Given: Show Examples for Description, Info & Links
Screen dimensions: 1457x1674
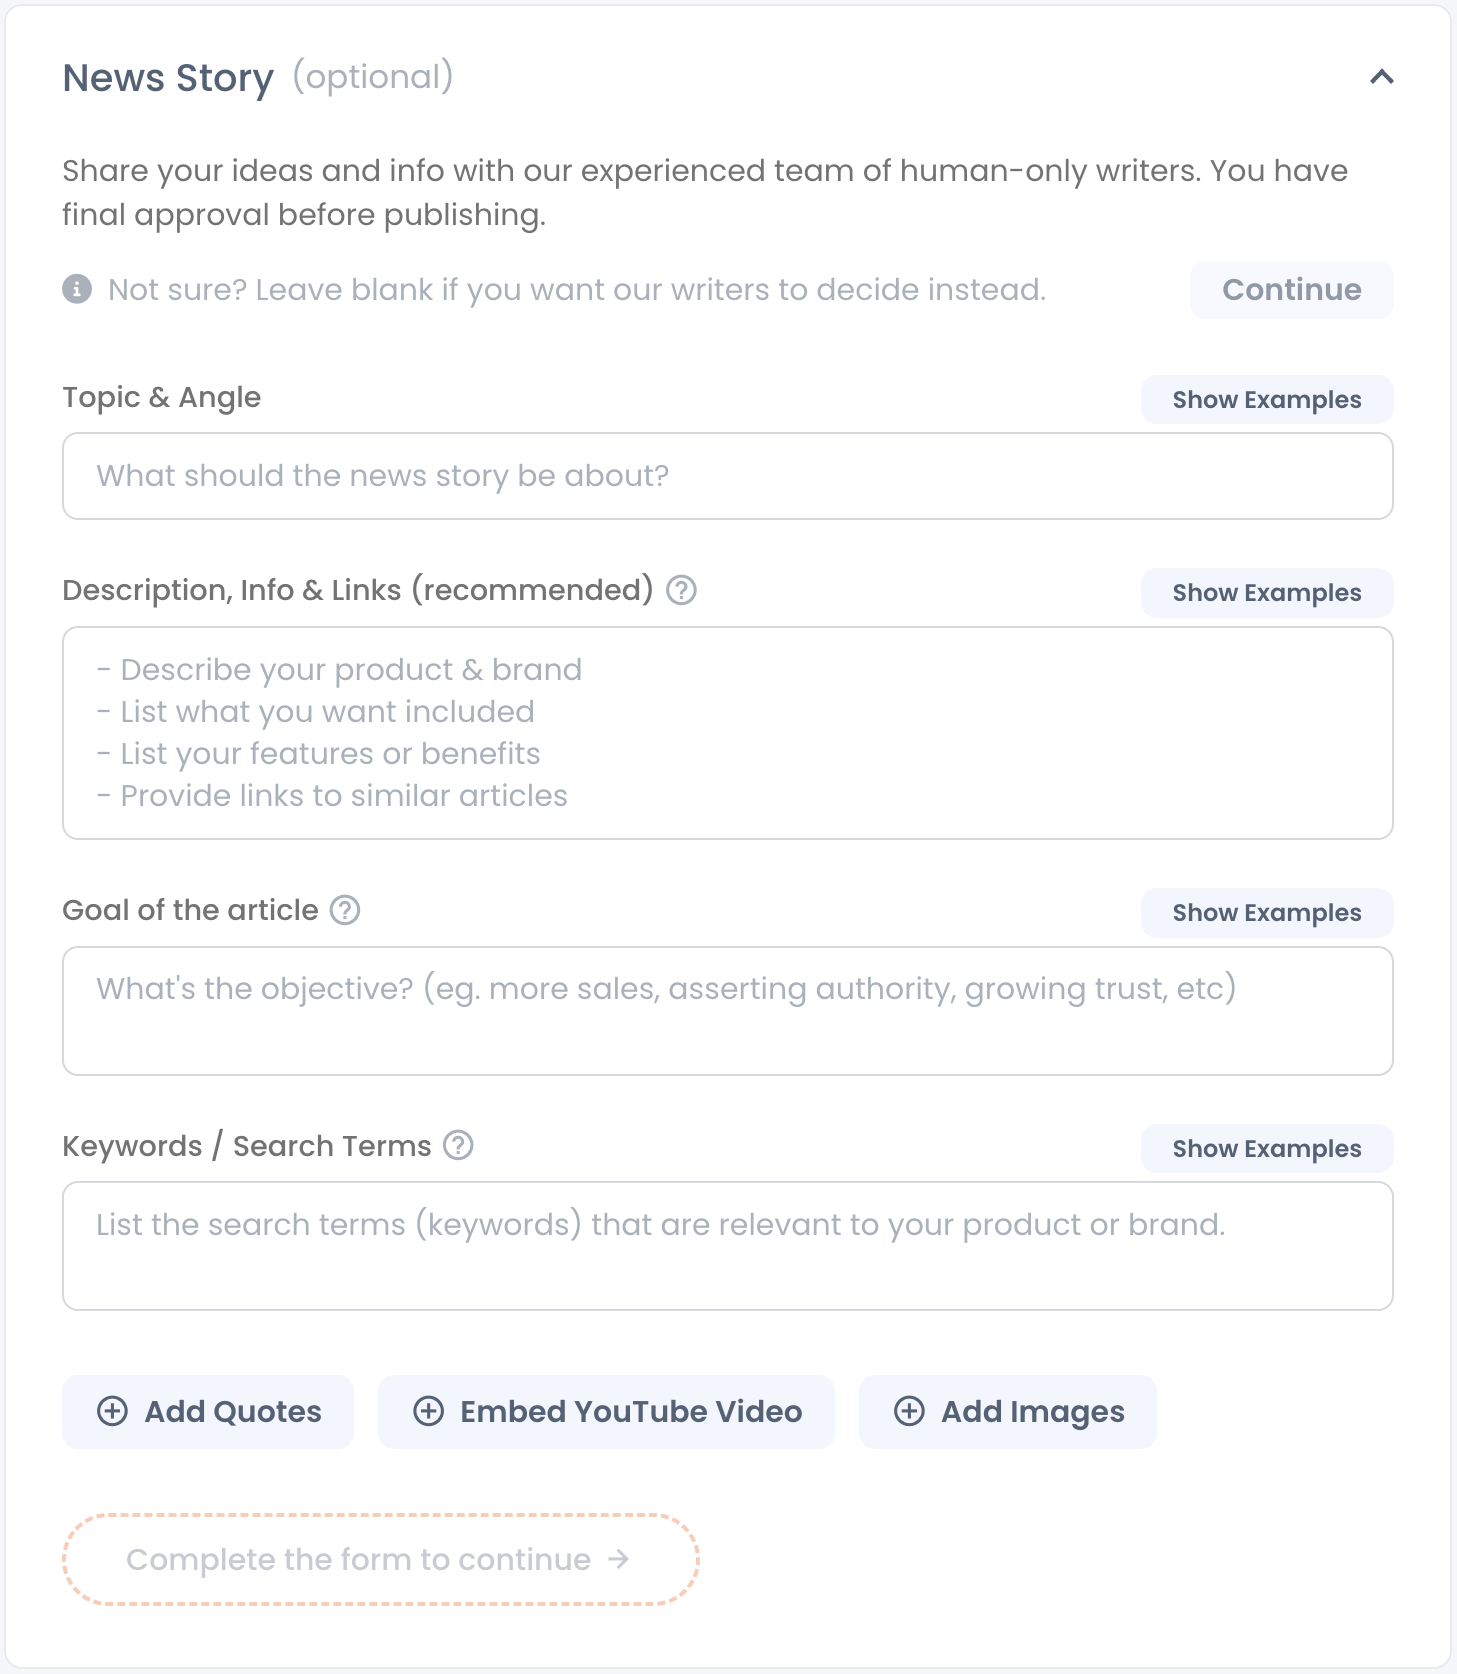Looking at the screenshot, I should (x=1267, y=592).
